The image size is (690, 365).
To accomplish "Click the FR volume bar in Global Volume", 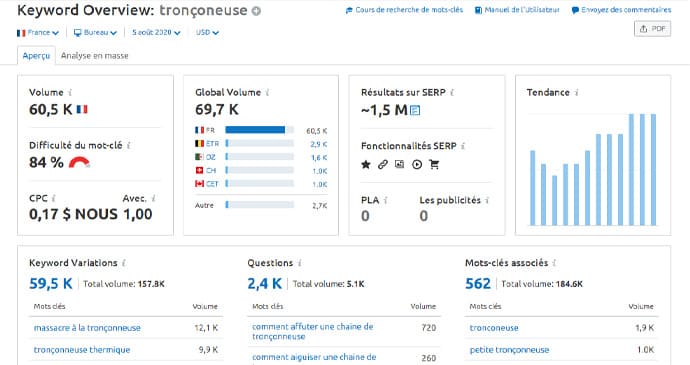I will [x=259, y=130].
